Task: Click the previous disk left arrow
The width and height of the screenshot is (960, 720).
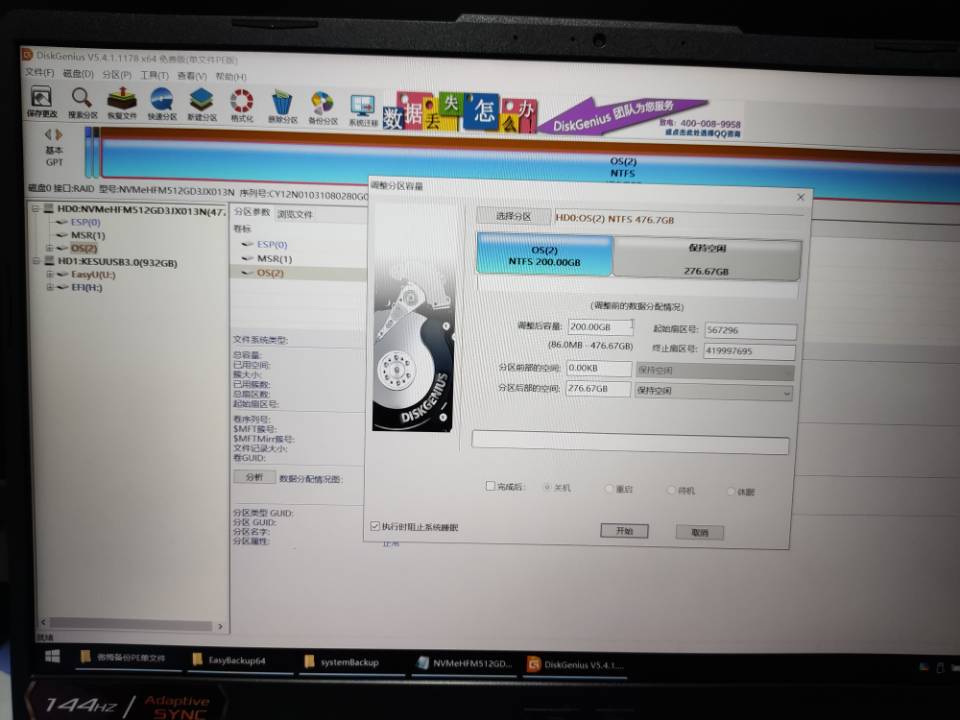Action: click(48, 134)
